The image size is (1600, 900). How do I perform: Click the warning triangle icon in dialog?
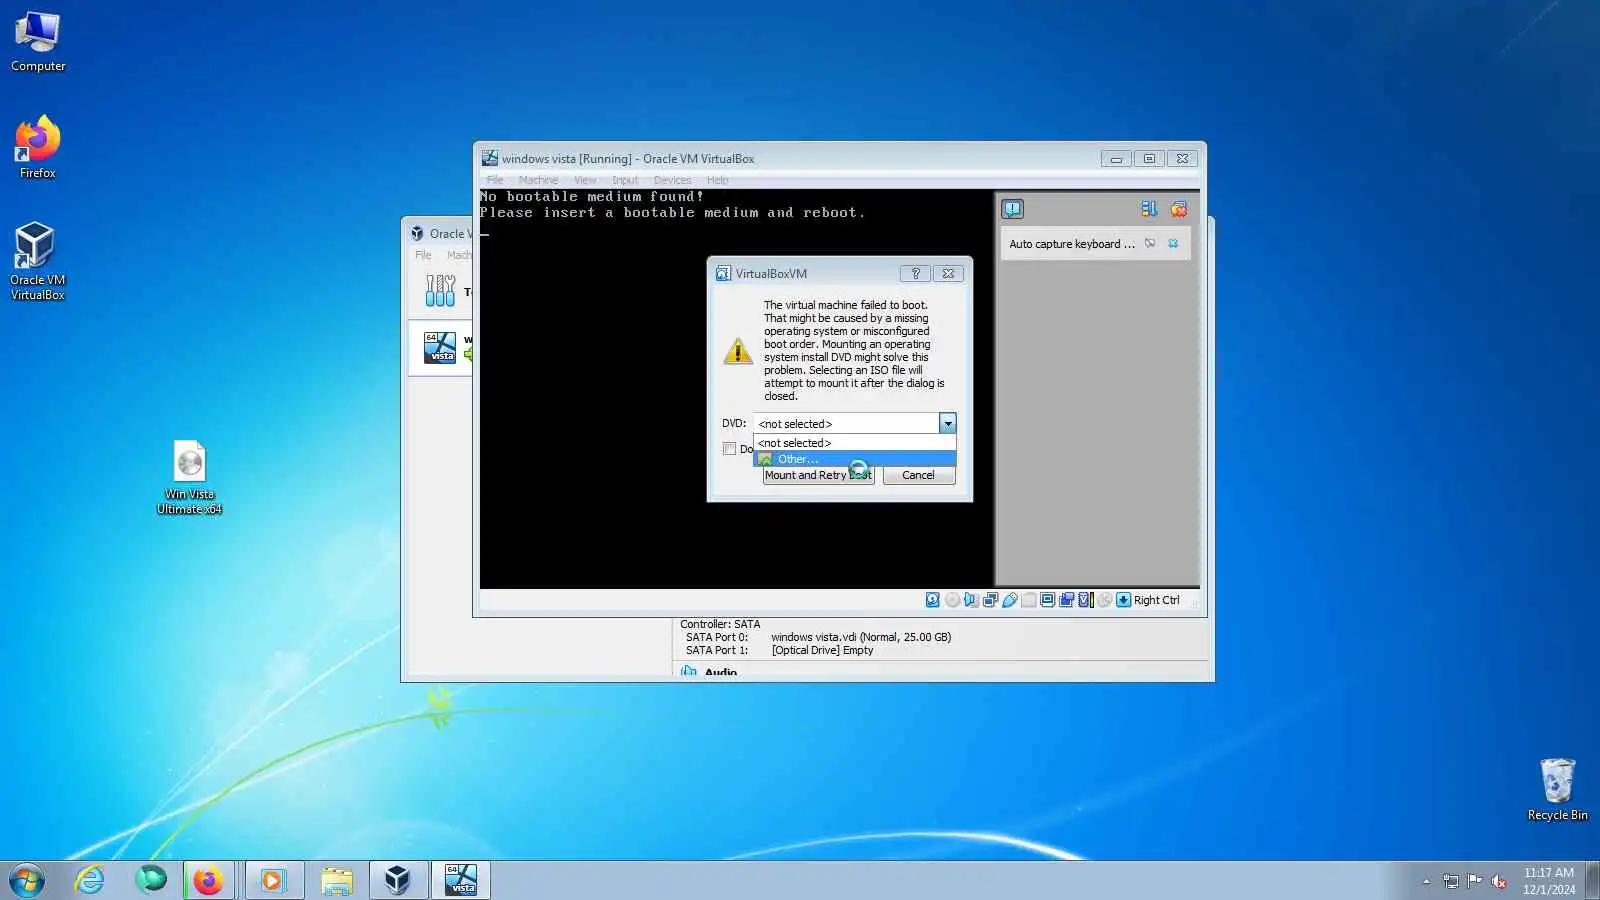coord(738,350)
